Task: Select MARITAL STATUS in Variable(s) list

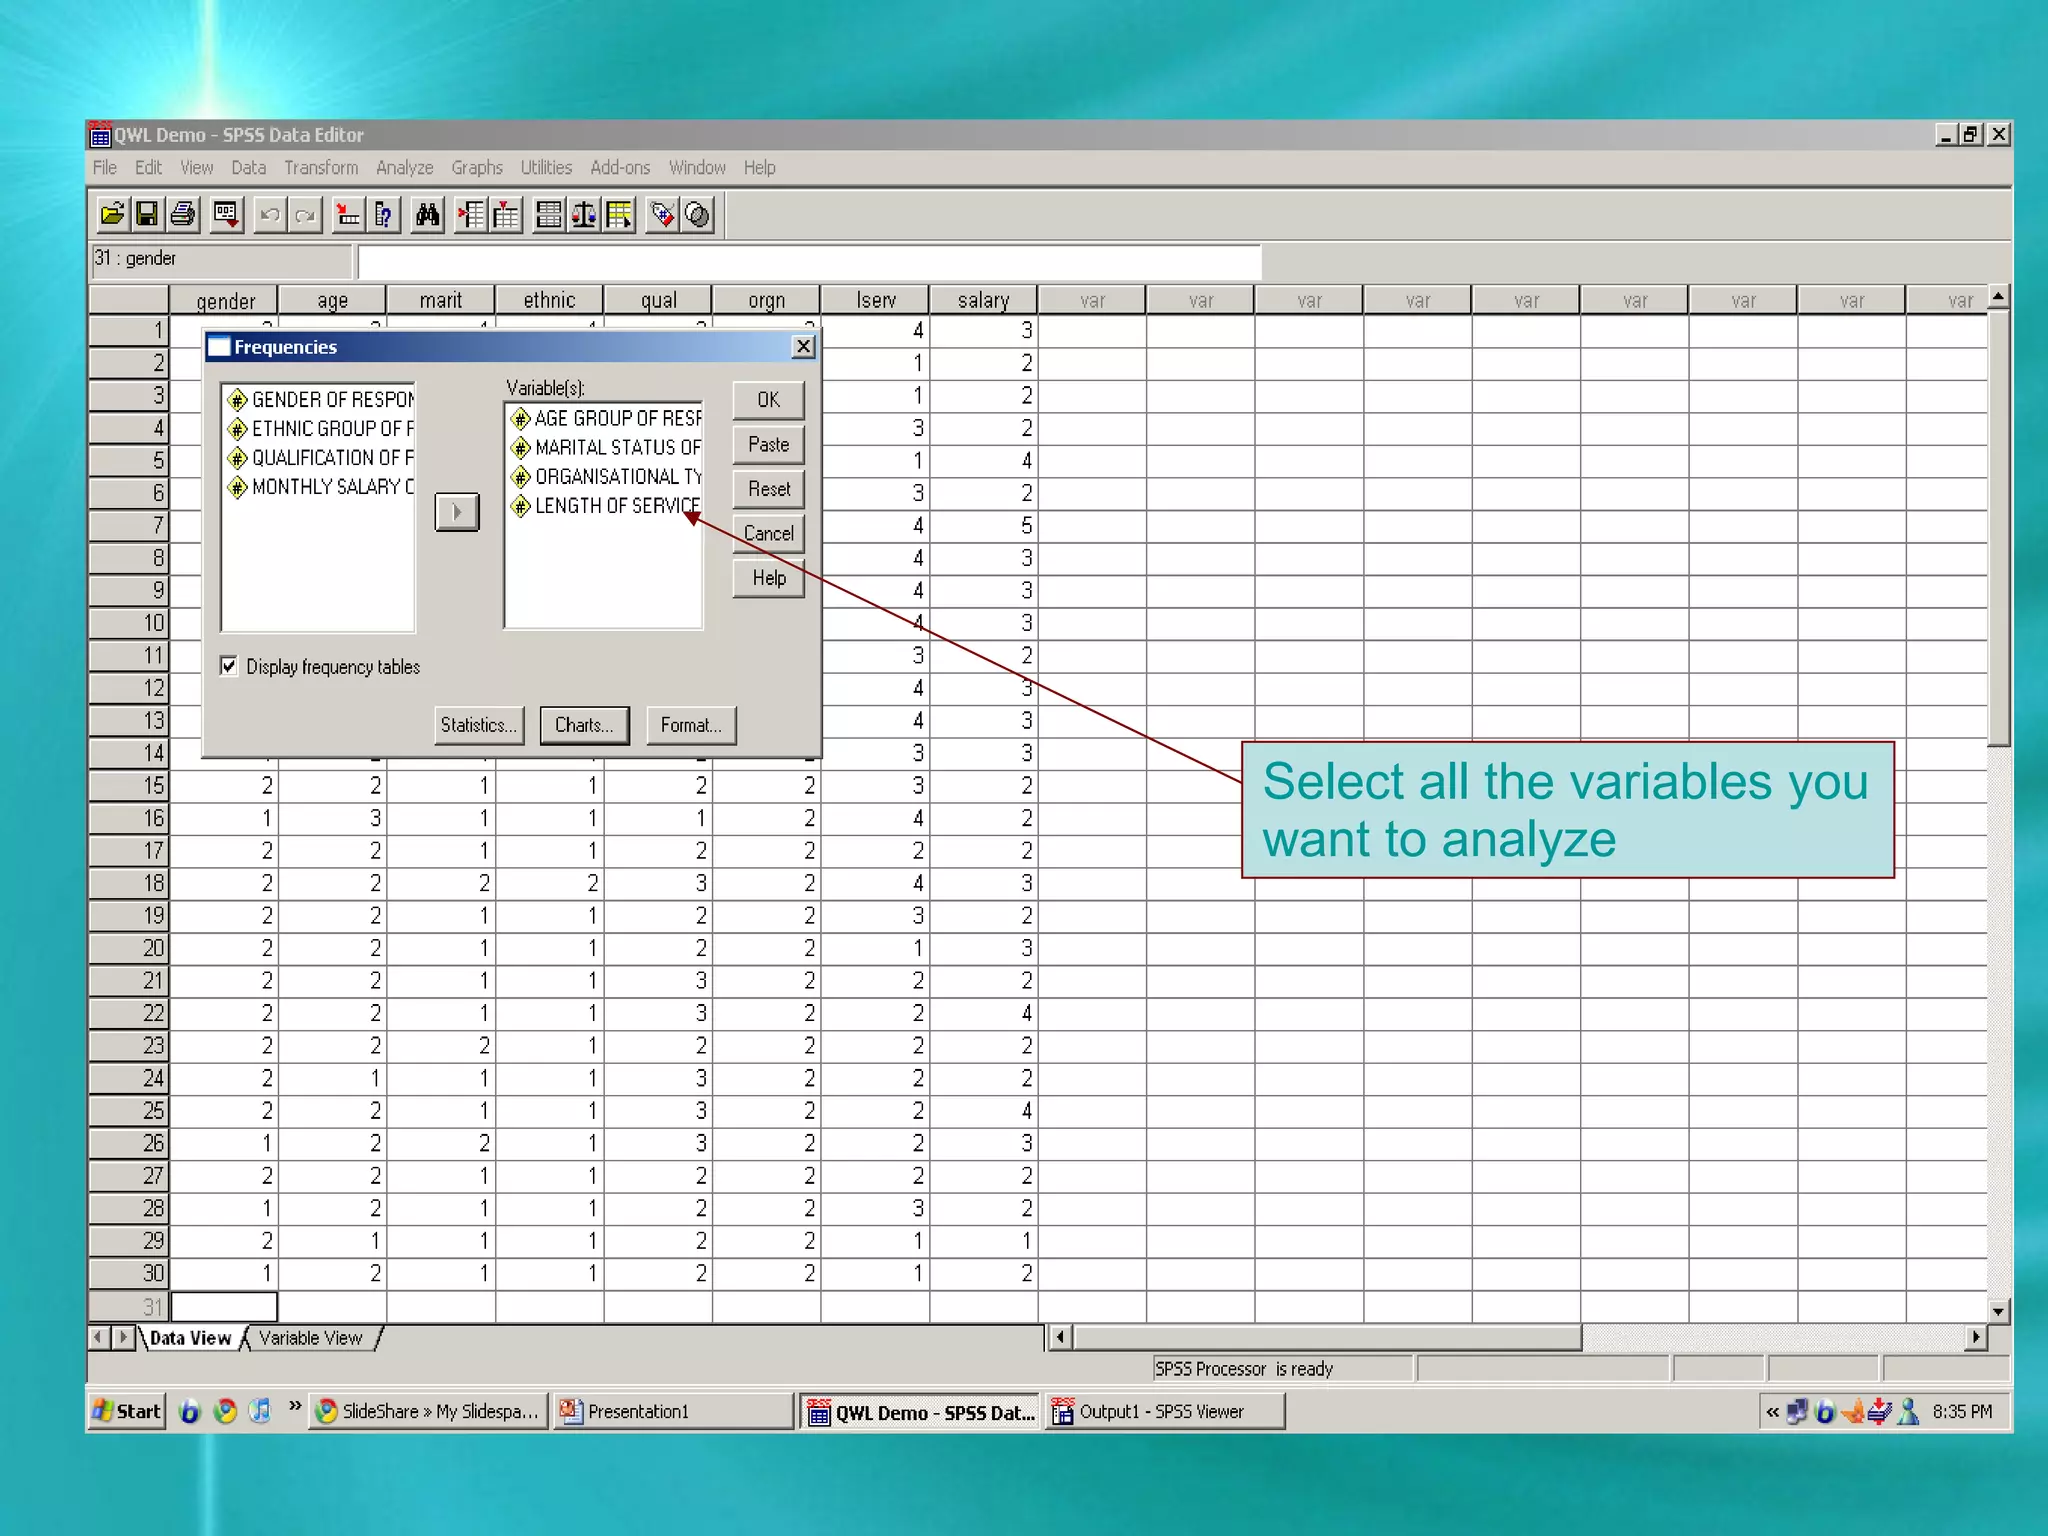Action: click(605, 447)
